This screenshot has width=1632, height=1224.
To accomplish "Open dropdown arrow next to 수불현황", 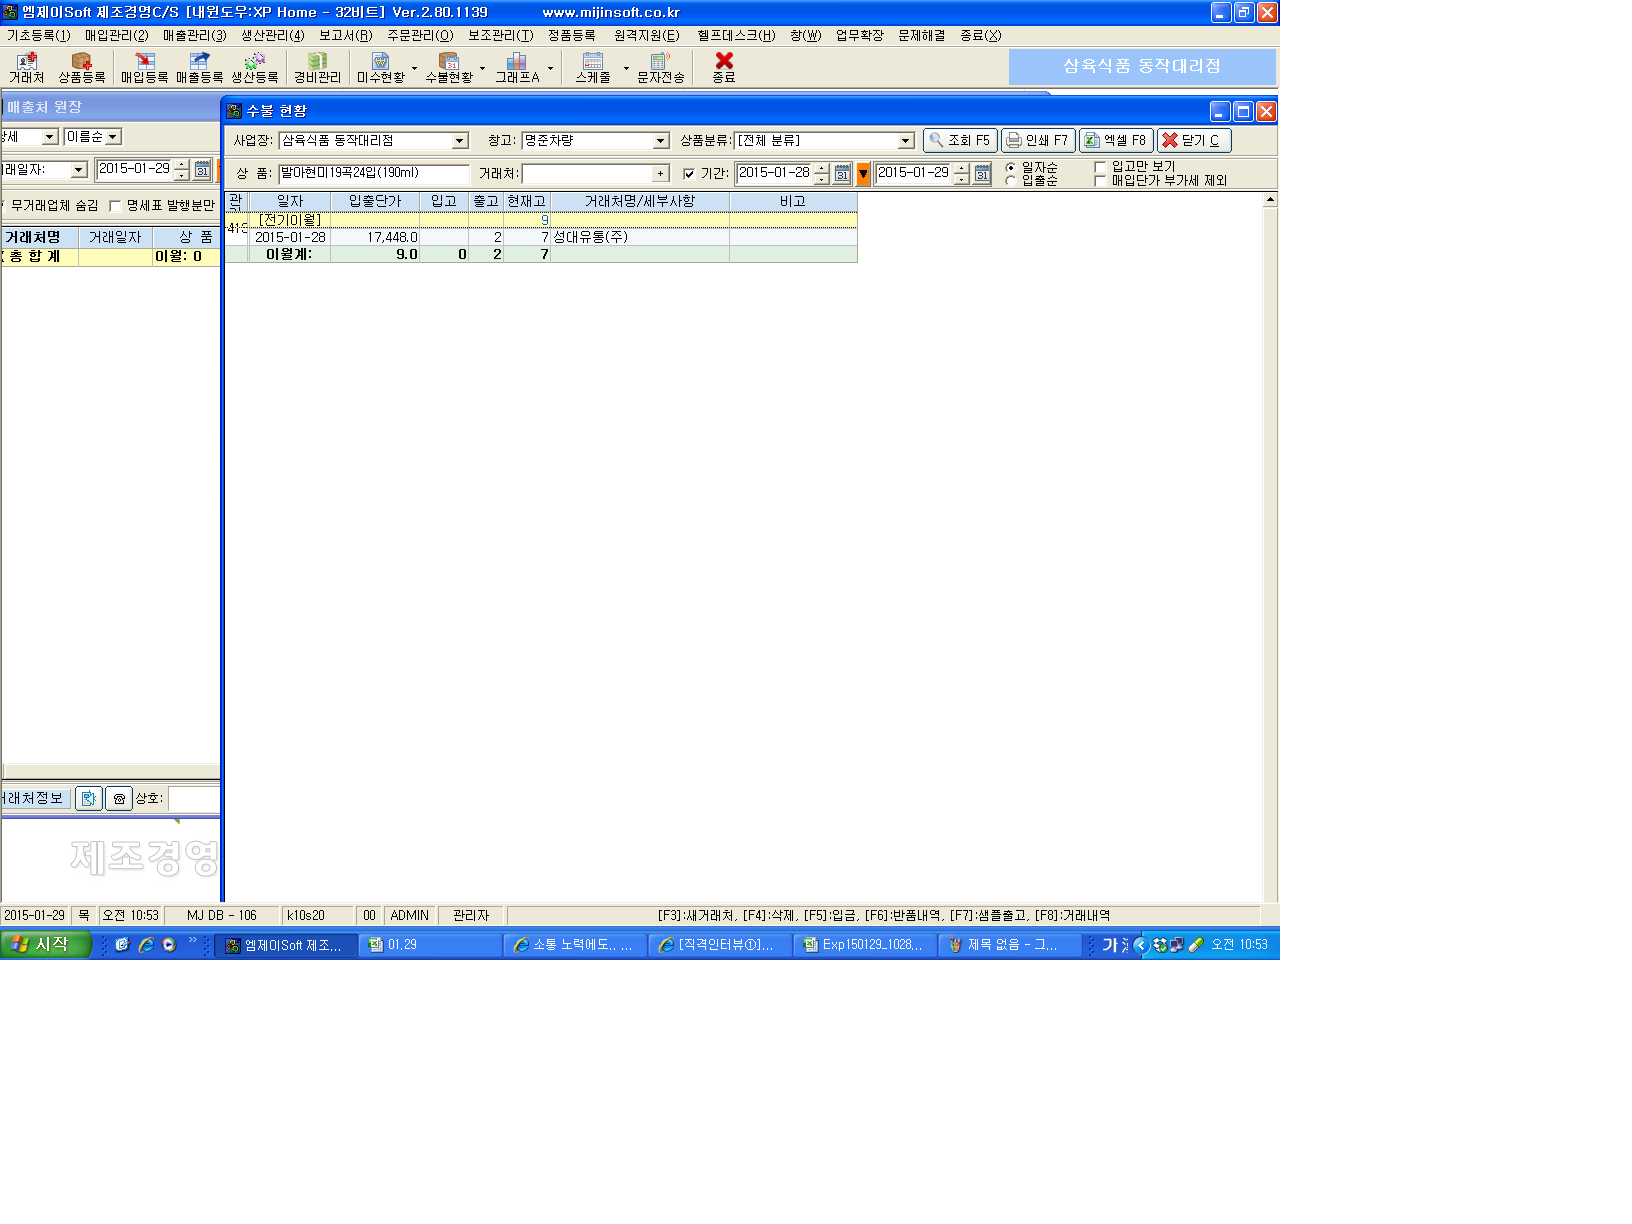I will (482, 68).
